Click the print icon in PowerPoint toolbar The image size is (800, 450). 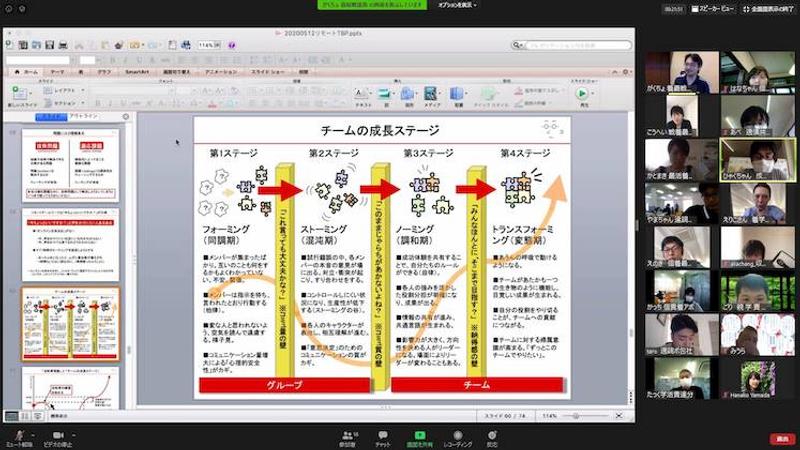click(63, 45)
